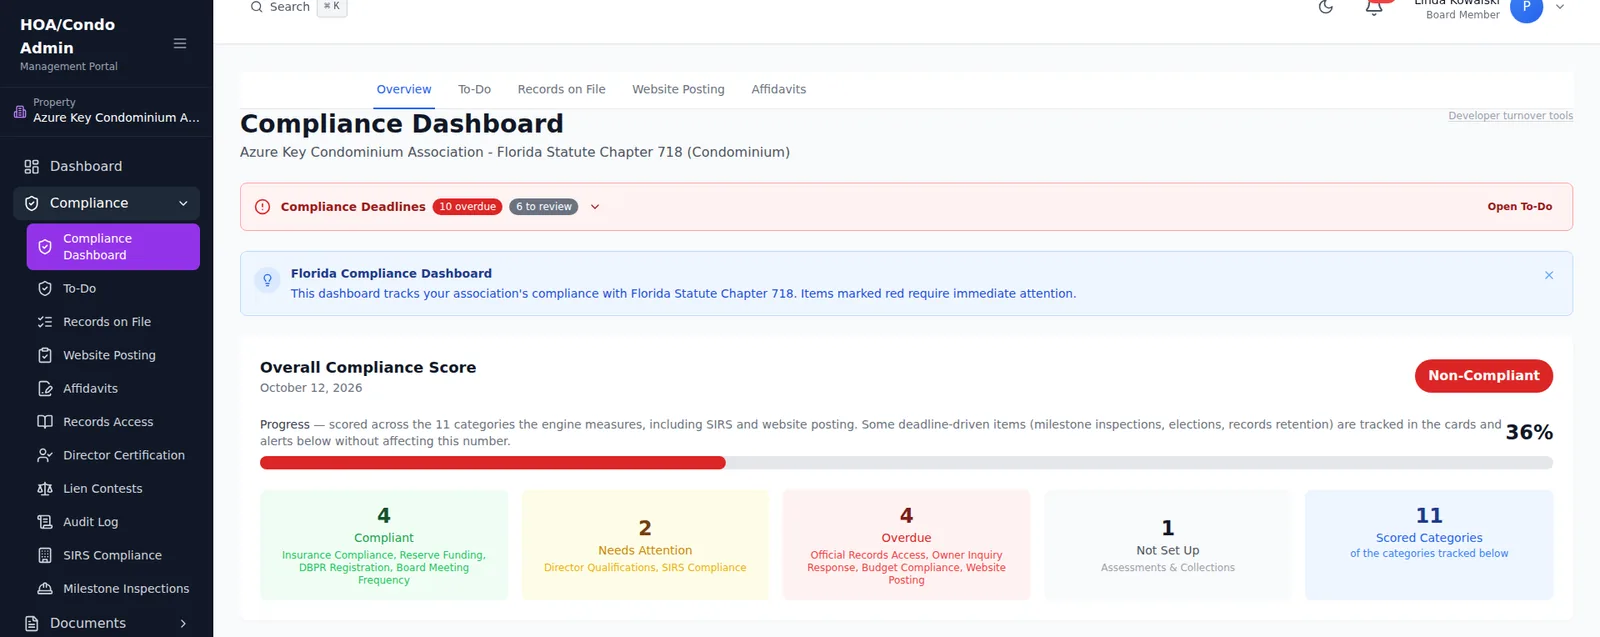Select Azure Key Condominium property selector
1600x637 pixels.
pyautogui.click(x=106, y=111)
